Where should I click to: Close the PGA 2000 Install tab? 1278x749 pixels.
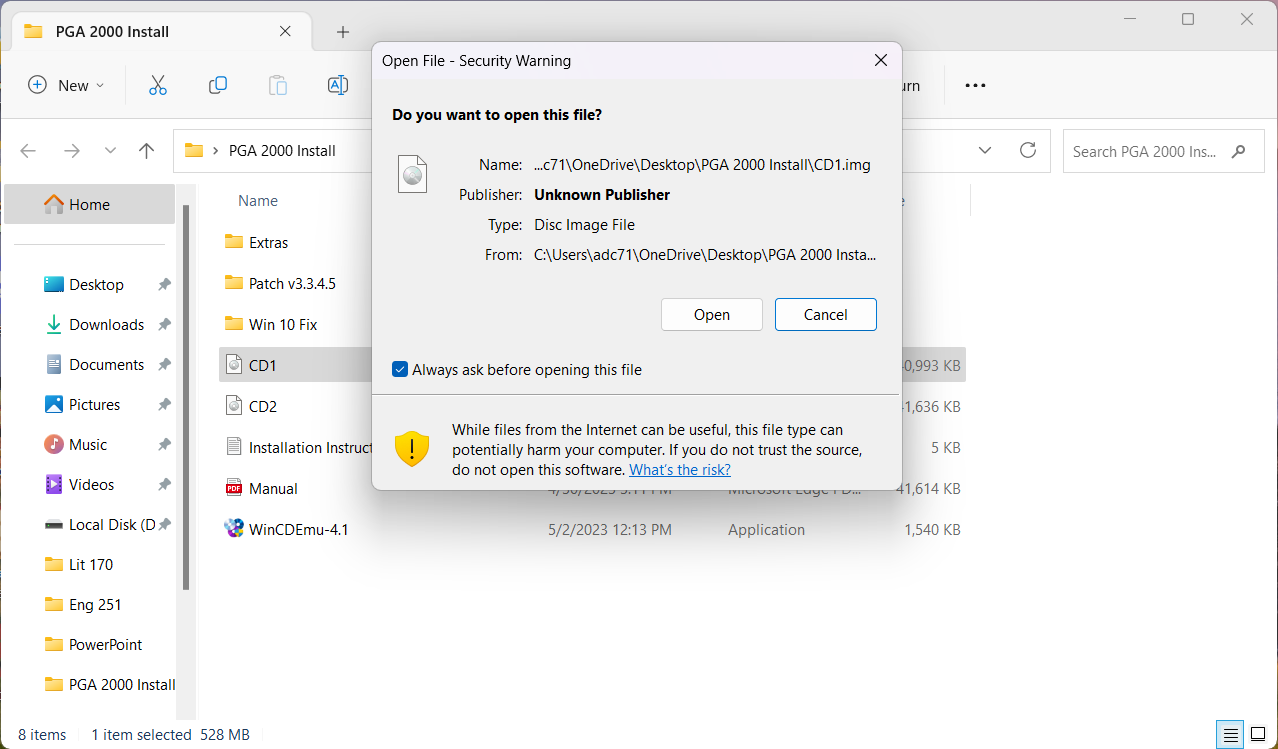click(x=285, y=31)
